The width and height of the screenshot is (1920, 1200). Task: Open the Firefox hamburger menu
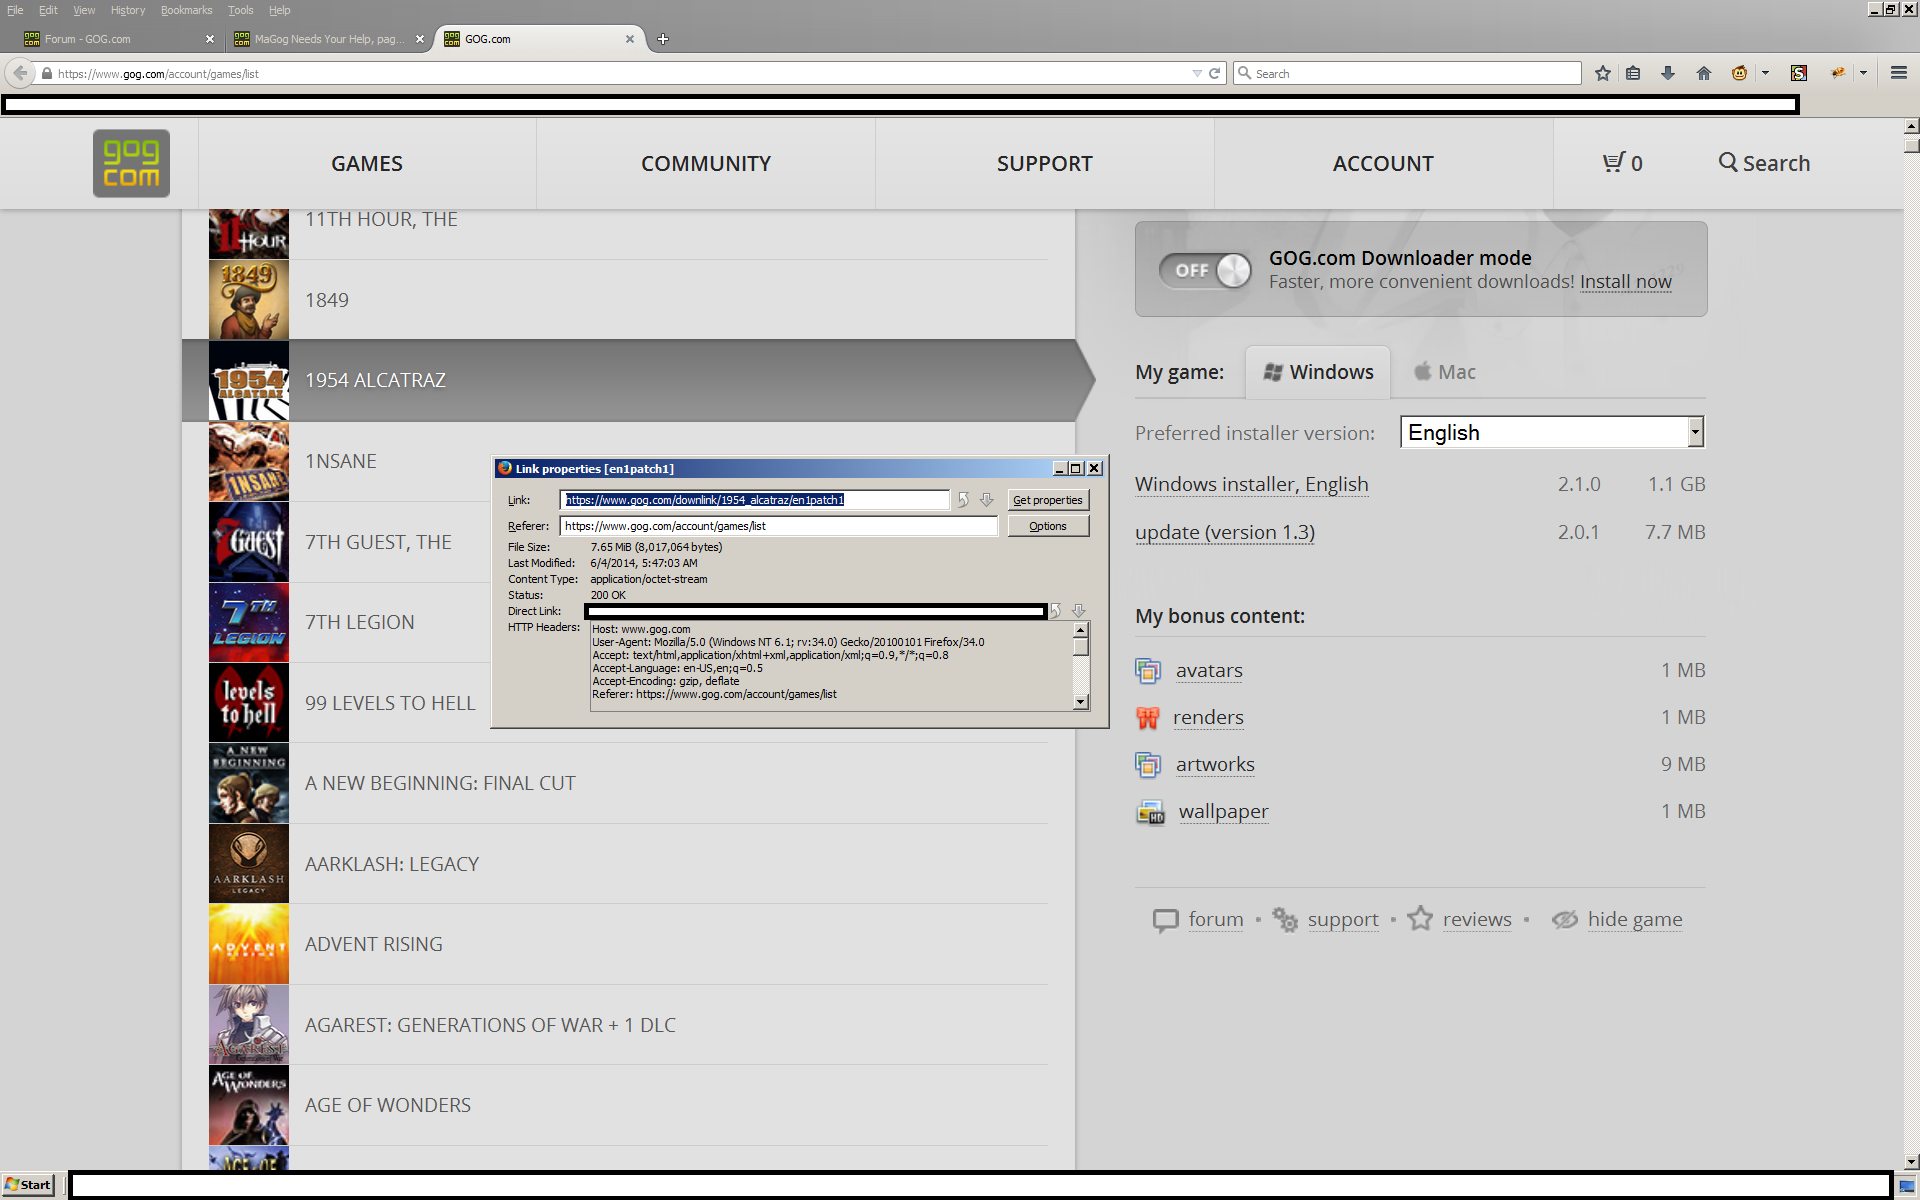point(1899,73)
